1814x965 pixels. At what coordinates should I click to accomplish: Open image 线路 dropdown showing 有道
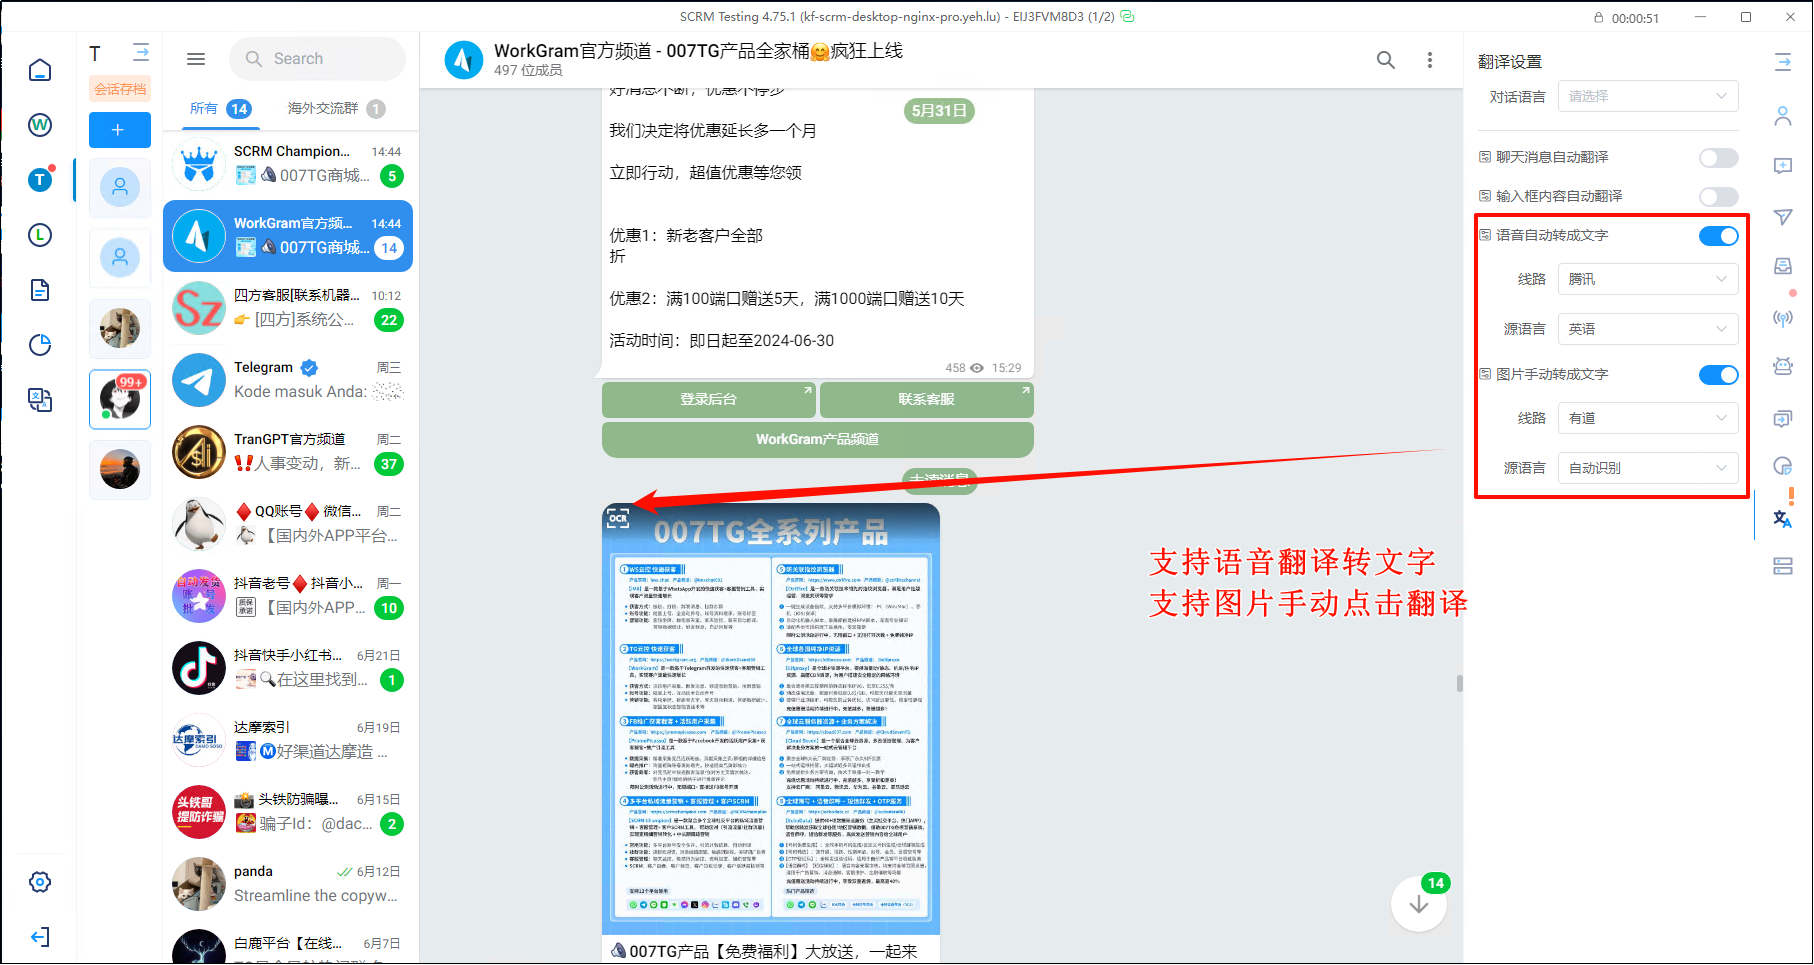(x=1648, y=419)
